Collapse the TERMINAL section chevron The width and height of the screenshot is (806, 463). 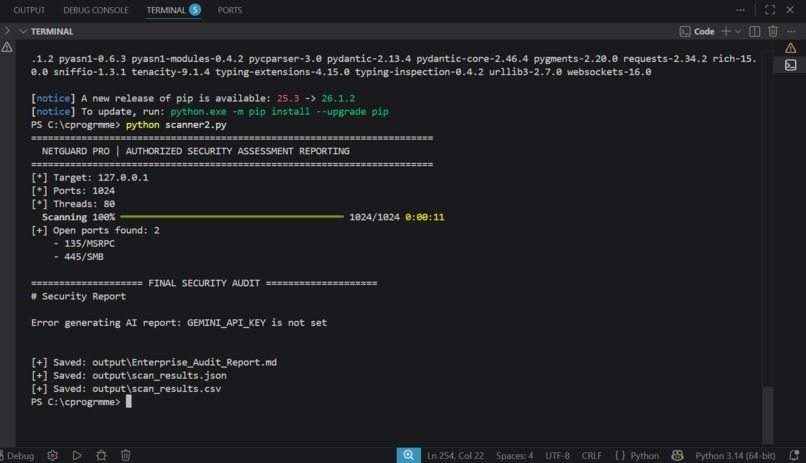tap(23, 31)
